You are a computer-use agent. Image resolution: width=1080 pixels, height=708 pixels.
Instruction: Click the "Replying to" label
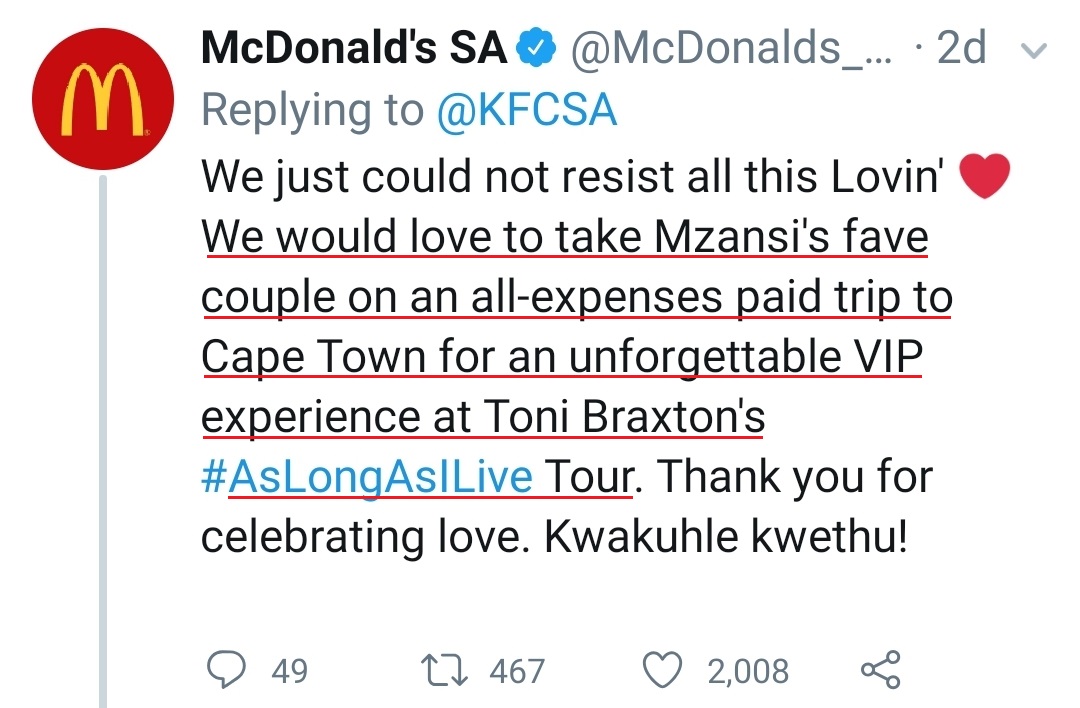312,110
